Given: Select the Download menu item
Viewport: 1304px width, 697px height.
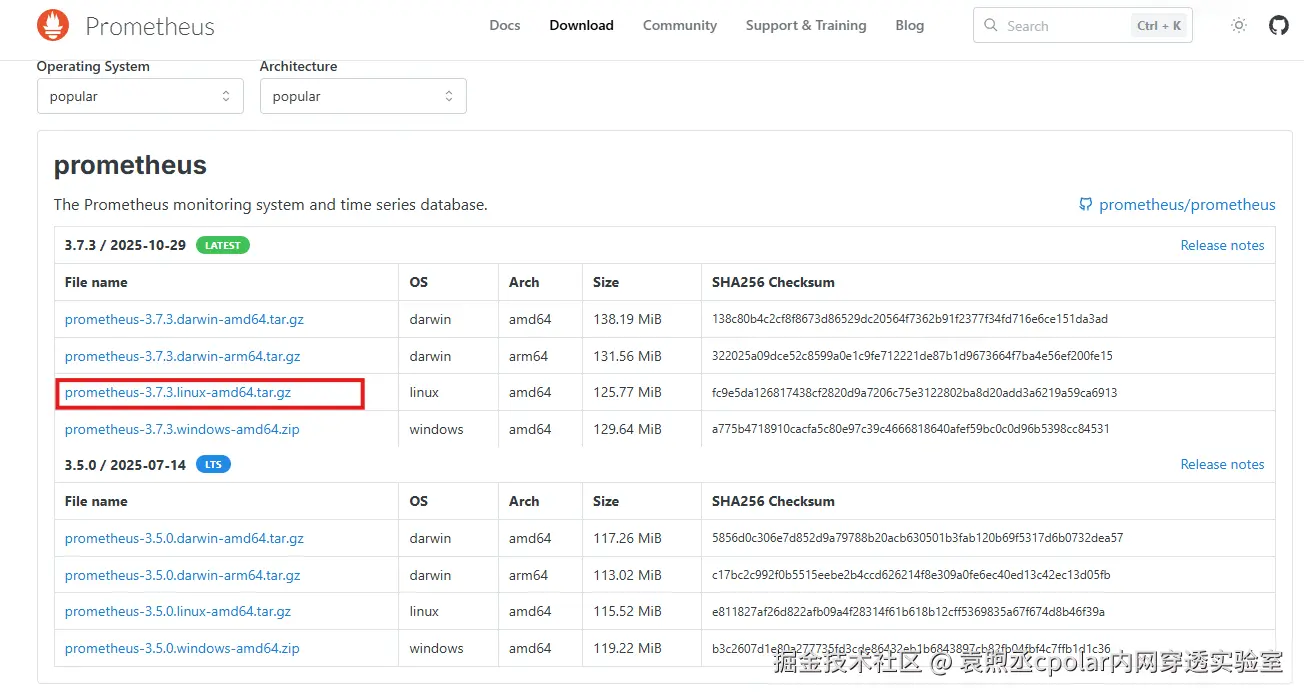Looking at the screenshot, I should coord(581,25).
